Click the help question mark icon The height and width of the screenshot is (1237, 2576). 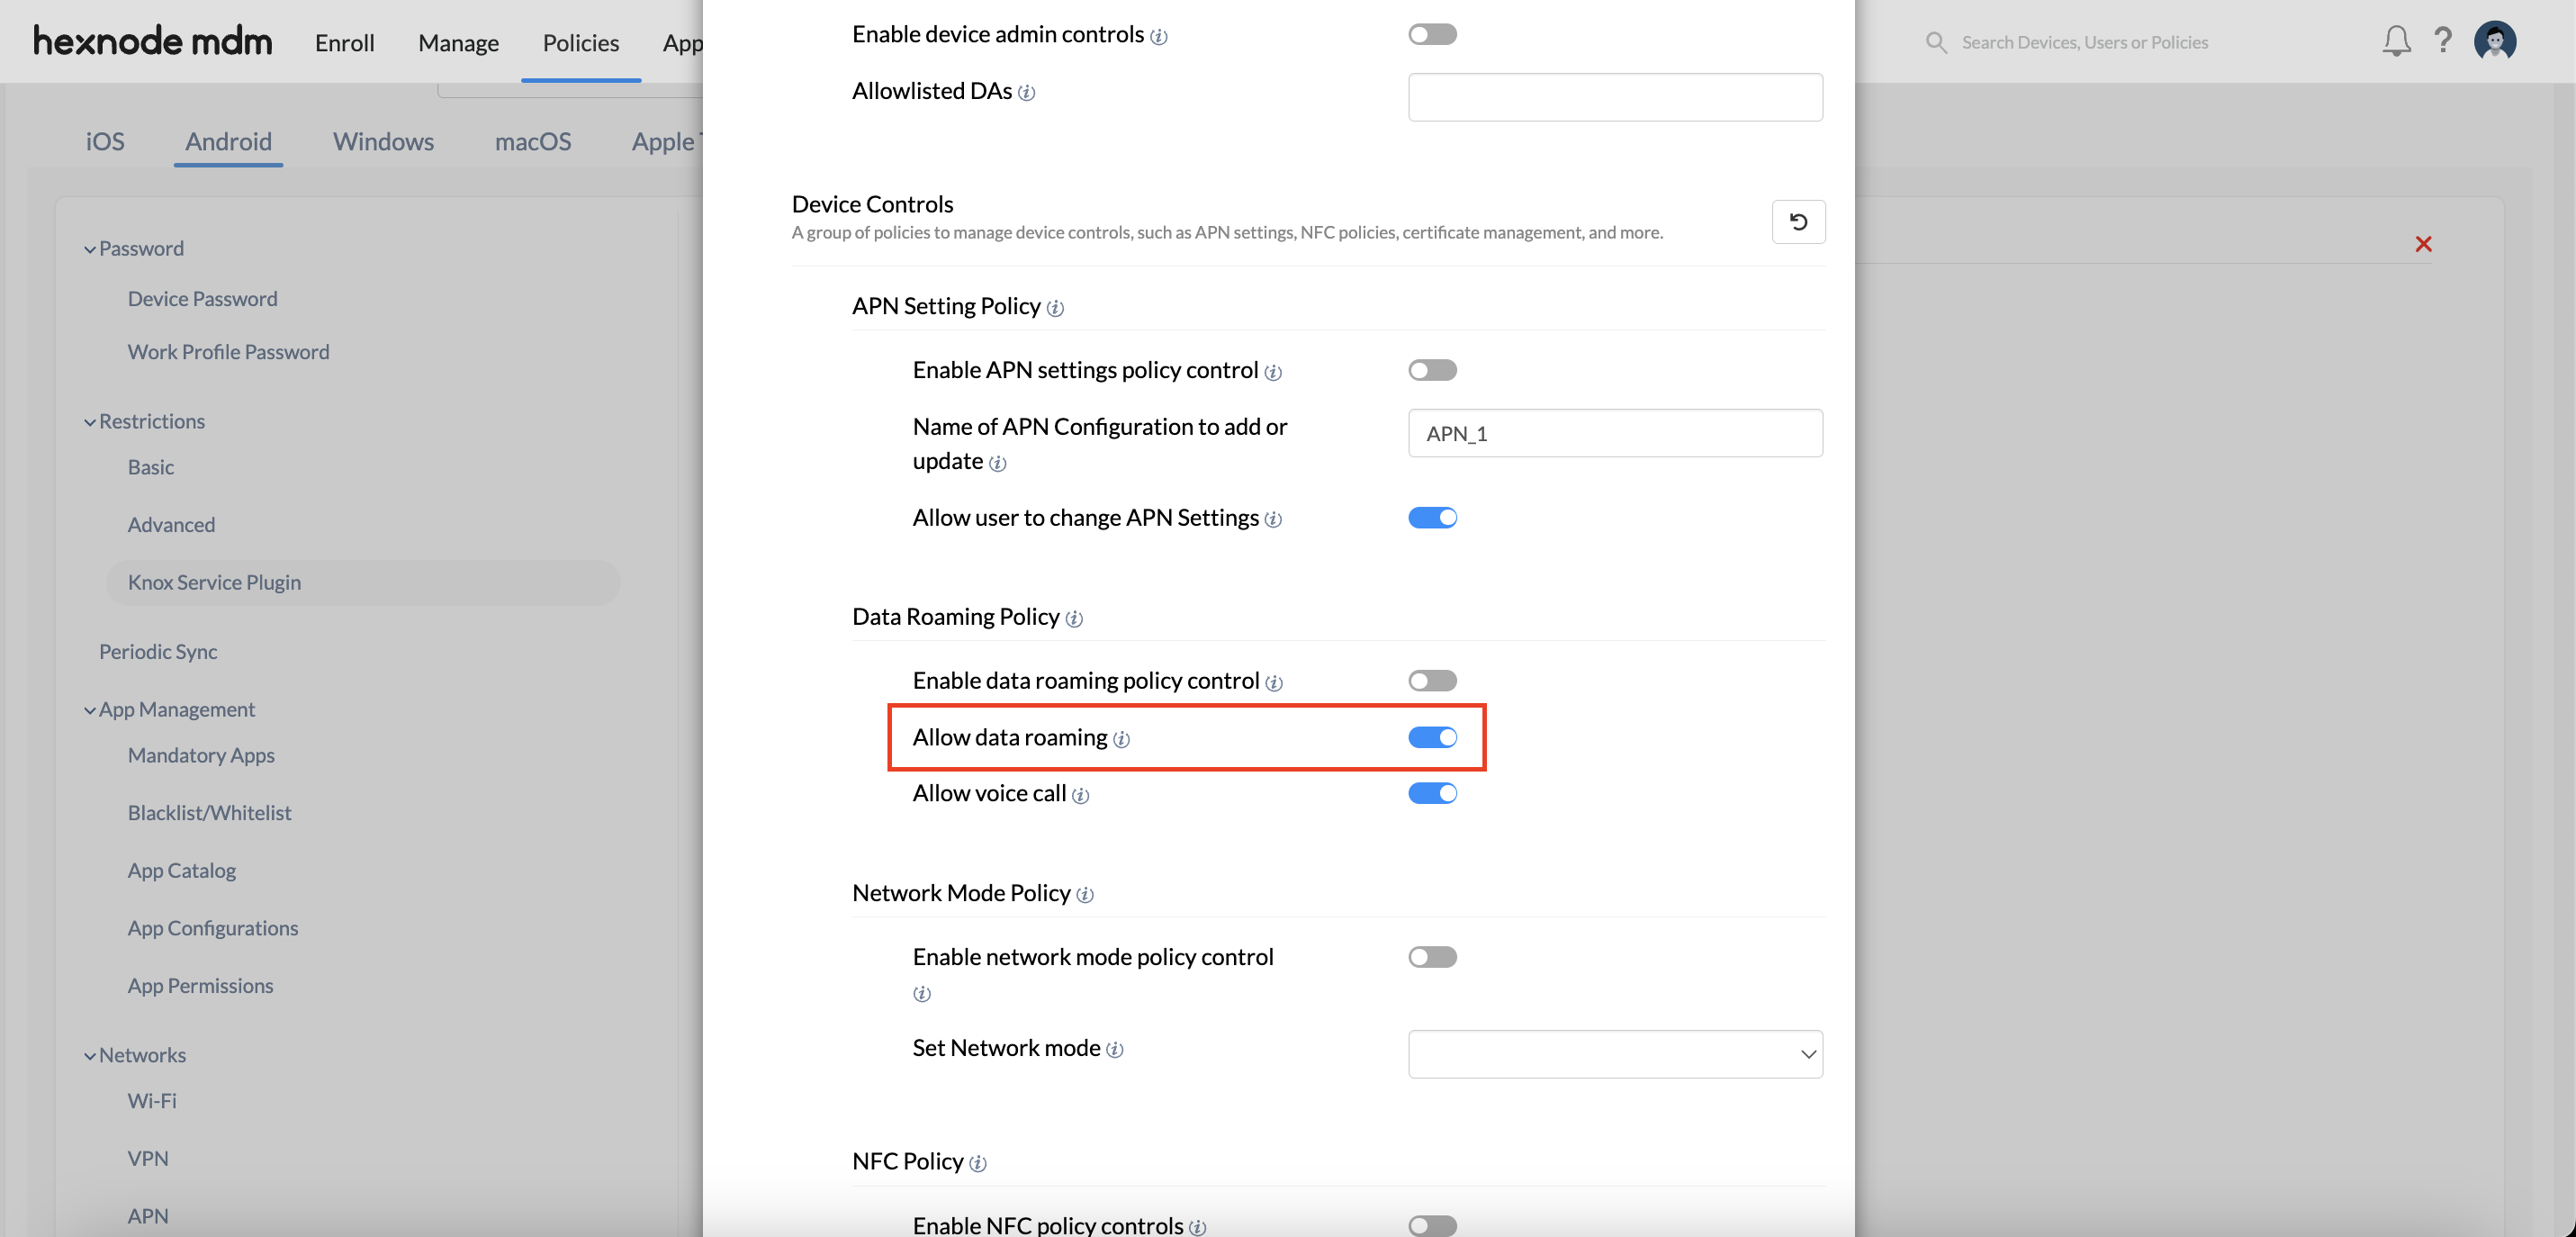pyautogui.click(x=2443, y=40)
